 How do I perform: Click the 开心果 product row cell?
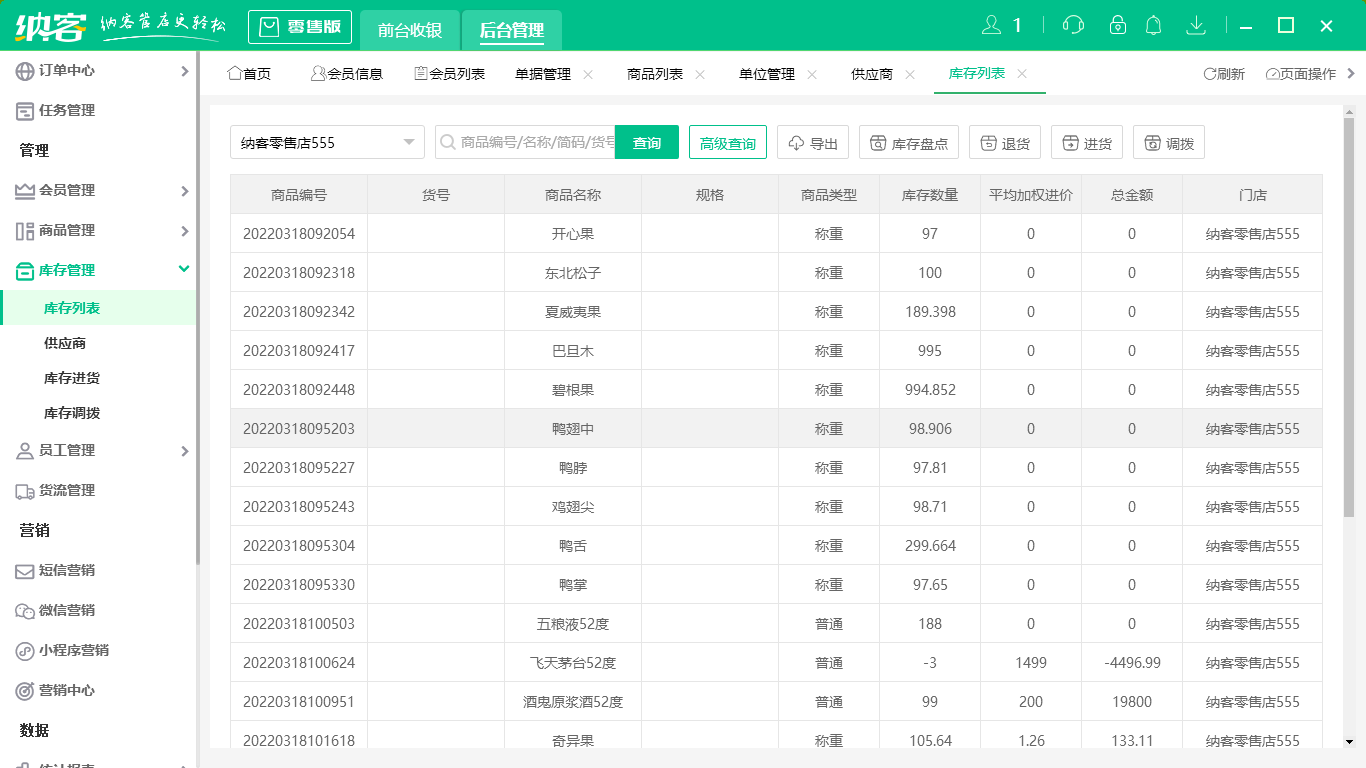coord(573,234)
